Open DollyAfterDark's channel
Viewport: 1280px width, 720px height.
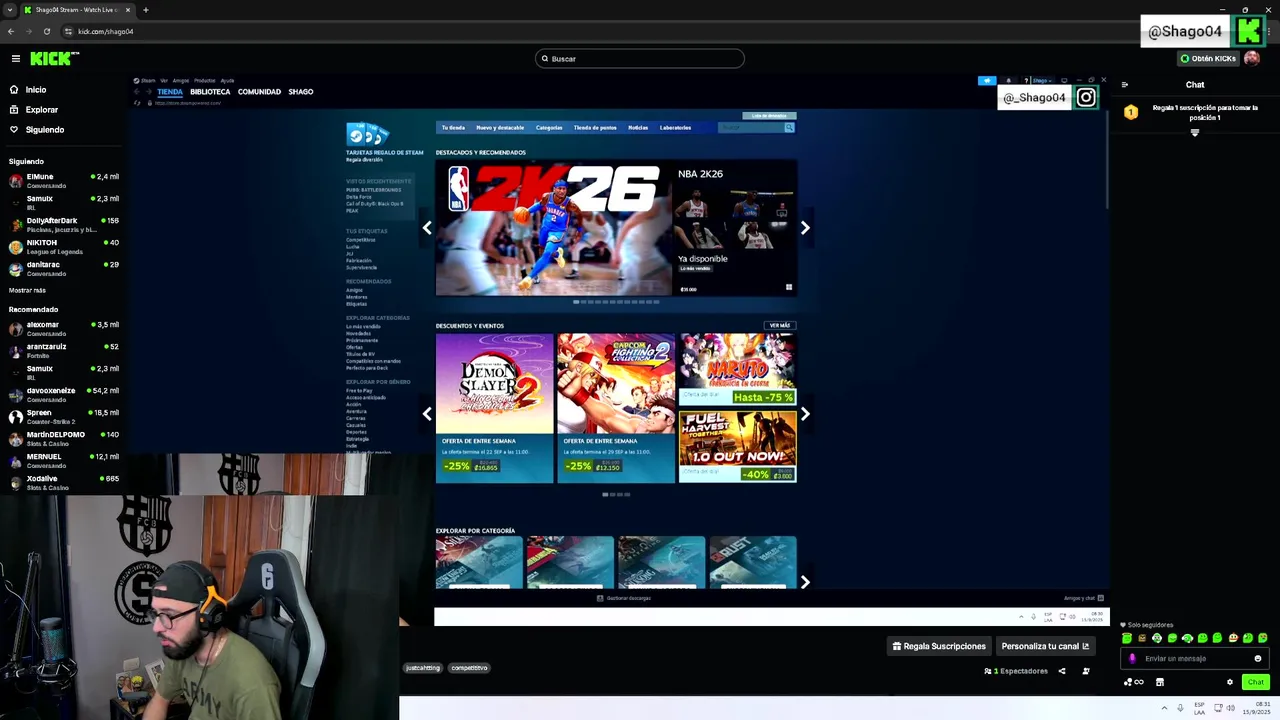point(64,225)
